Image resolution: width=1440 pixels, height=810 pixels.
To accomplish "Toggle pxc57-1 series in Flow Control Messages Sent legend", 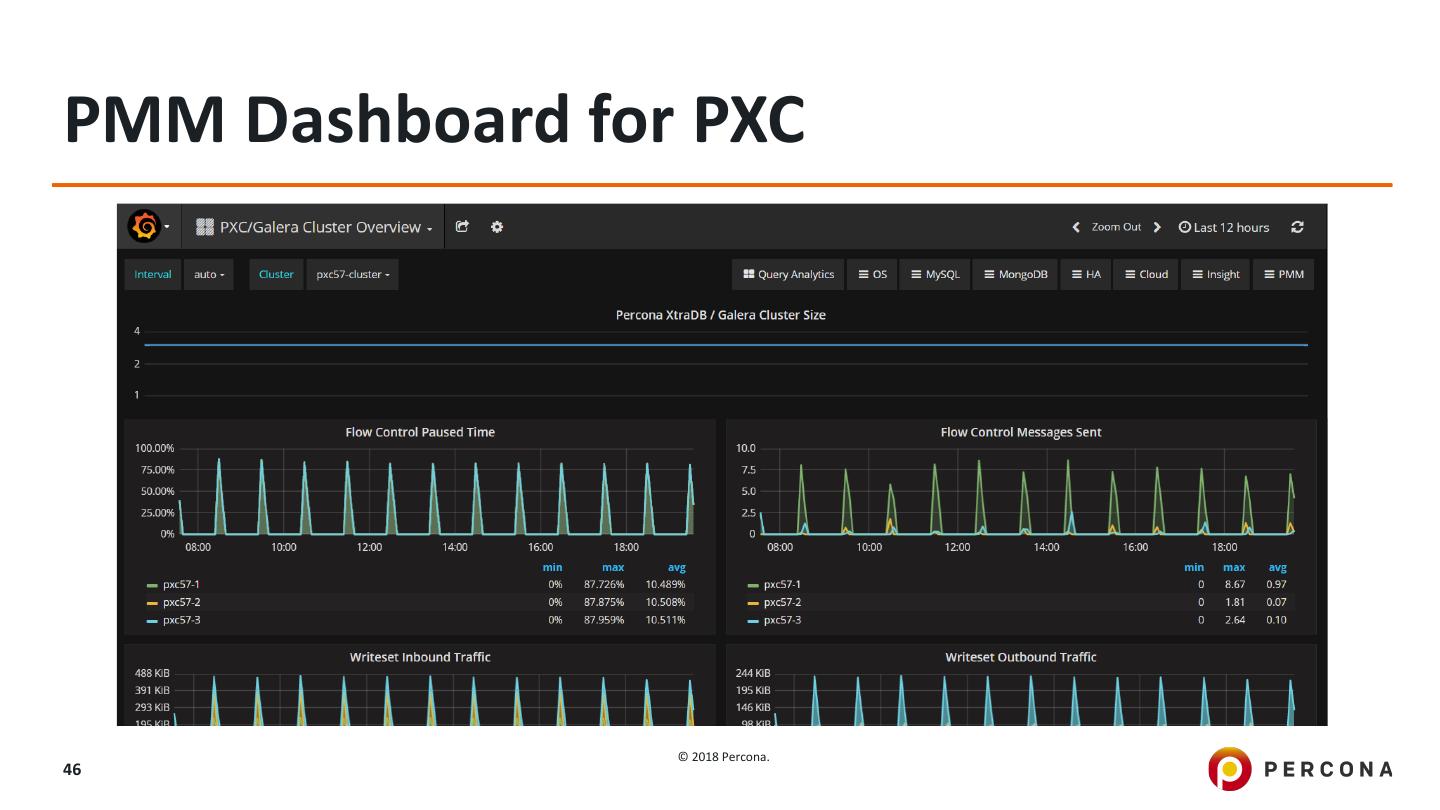I will click(782, 584).
